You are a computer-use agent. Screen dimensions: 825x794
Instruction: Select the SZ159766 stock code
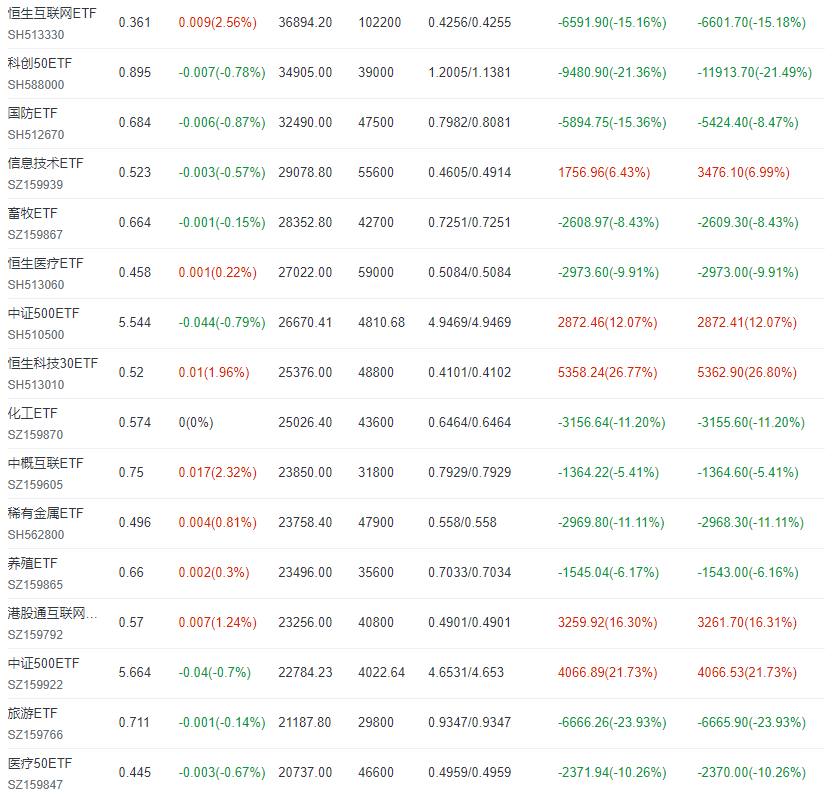tap(35, 735)
